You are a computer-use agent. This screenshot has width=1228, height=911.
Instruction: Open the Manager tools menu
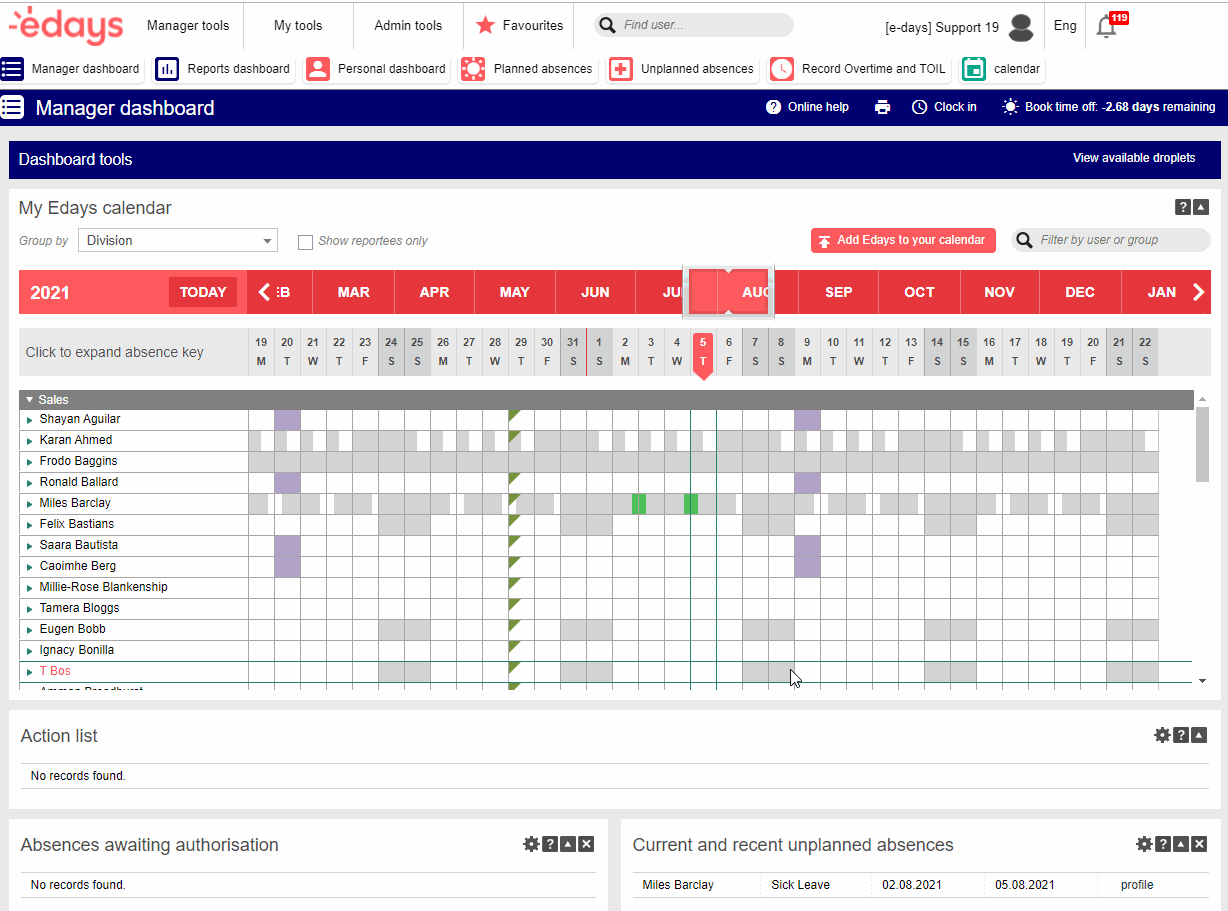(x=188, y=25)
